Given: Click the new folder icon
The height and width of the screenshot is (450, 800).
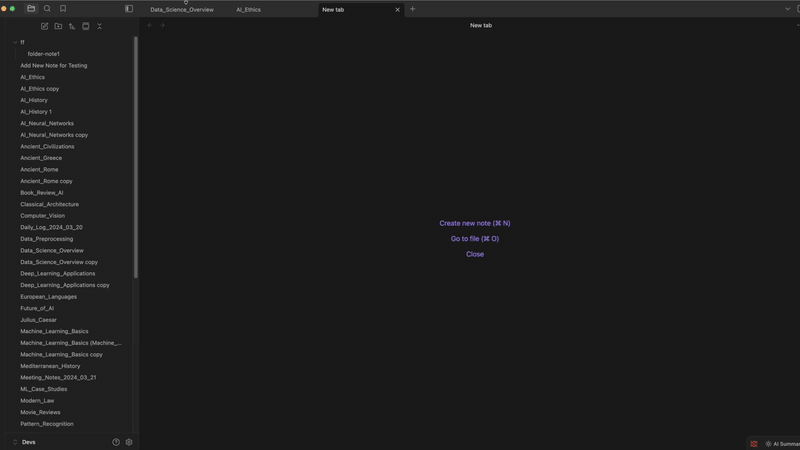Looking at the screenshot, I should point(58,26).
